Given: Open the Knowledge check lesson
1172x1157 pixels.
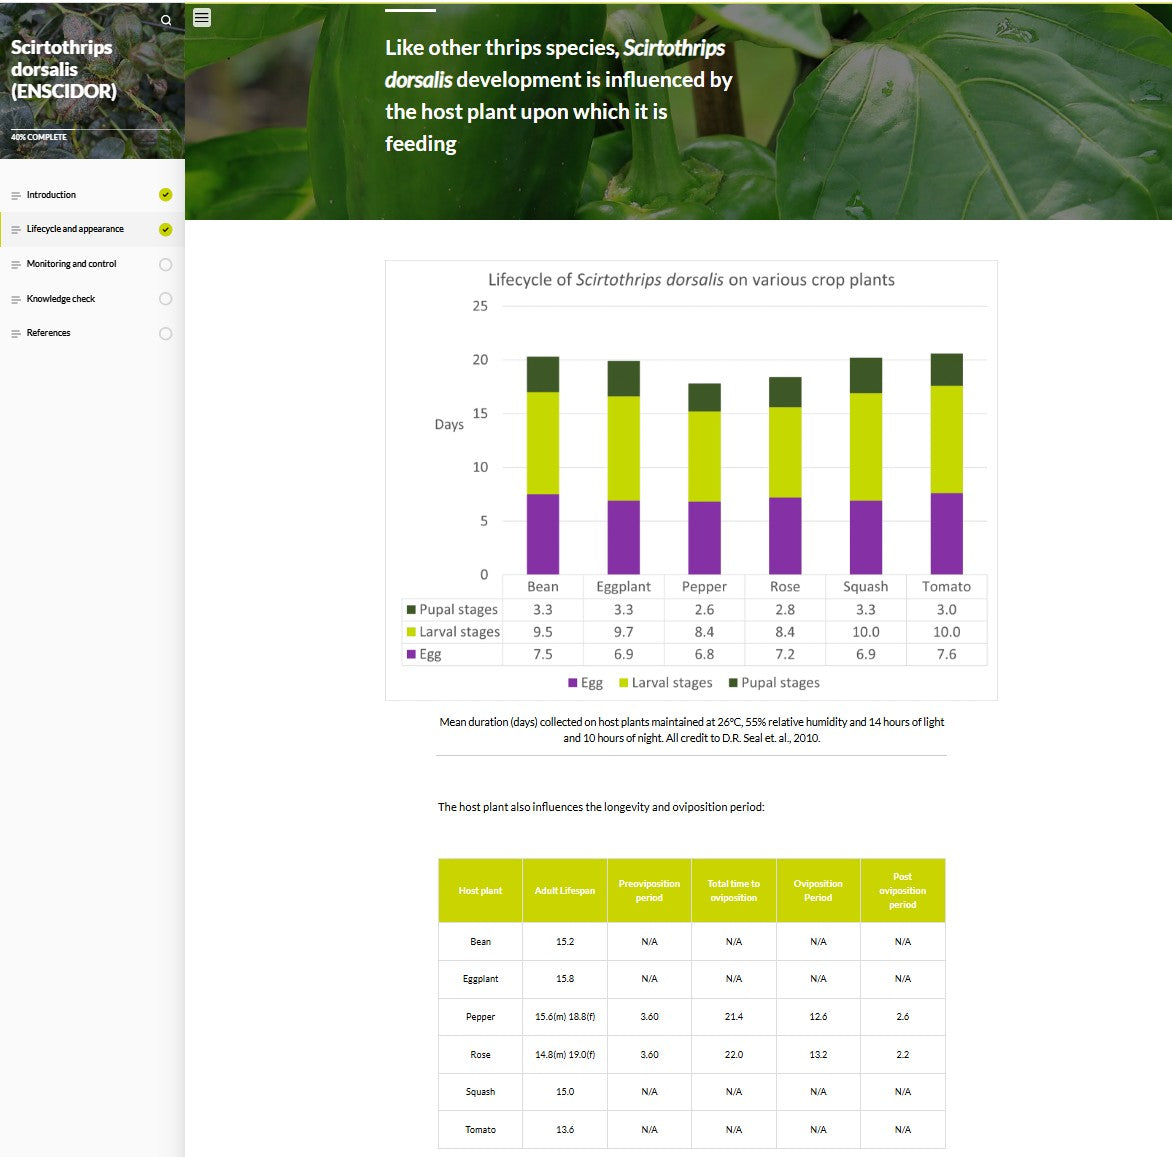Looking at the screenshot, I should point(61,299).
